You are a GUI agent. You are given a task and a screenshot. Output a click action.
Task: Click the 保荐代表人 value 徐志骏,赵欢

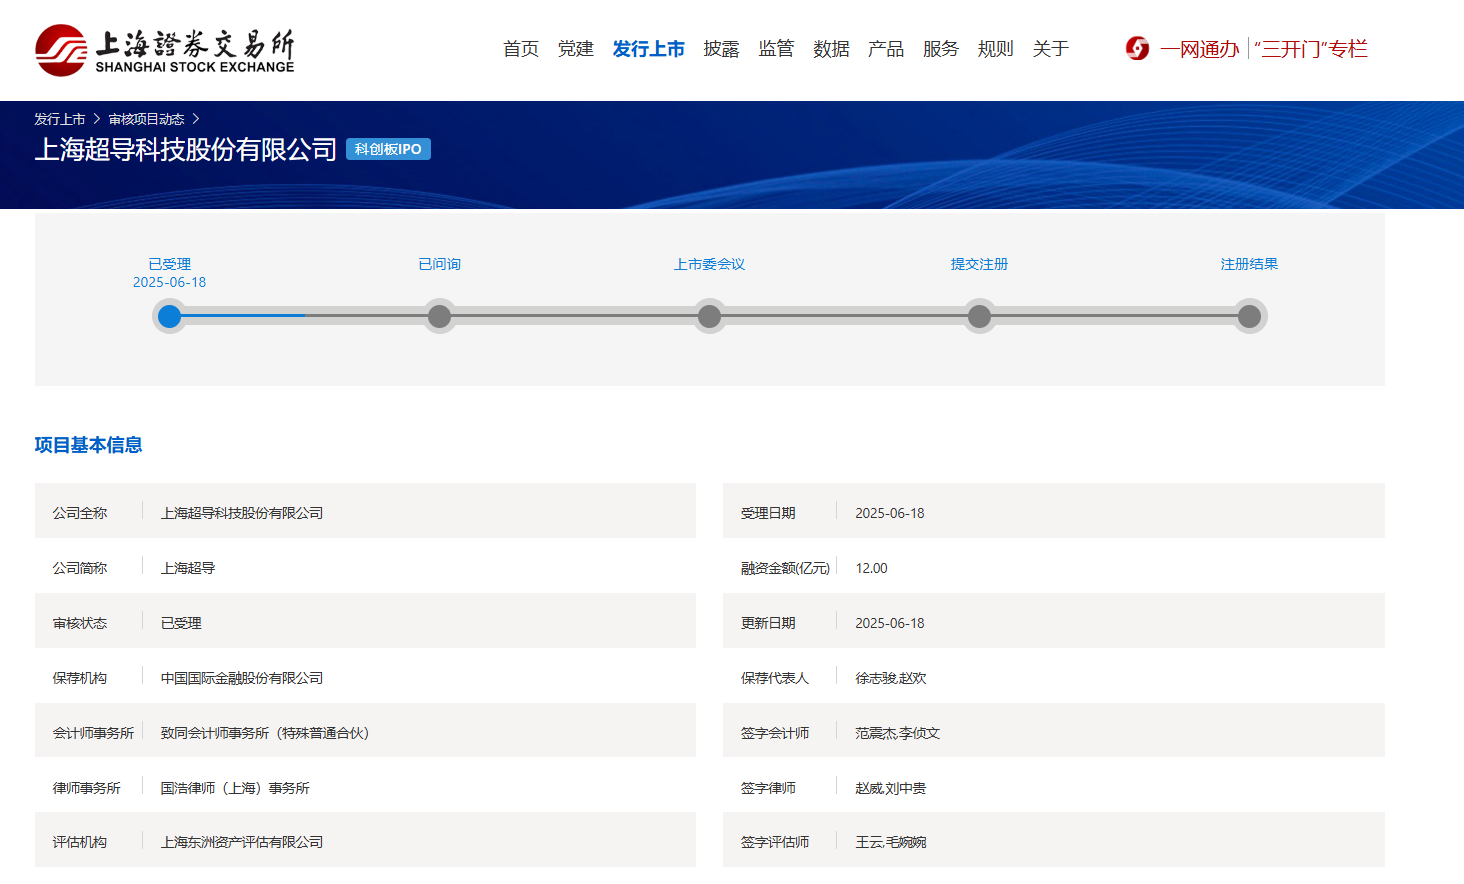(x=891, y=678)
